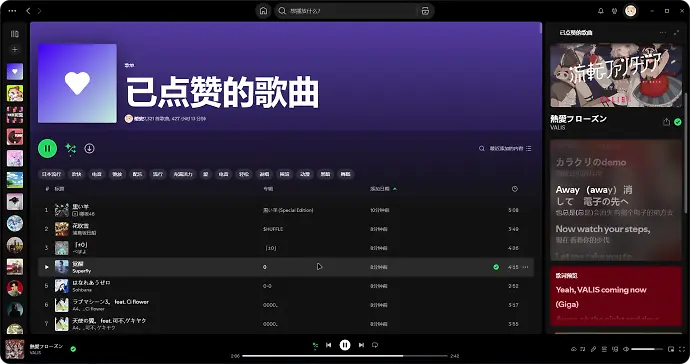Open the now-playing cover thumbnail in the player bar
This screenshot has height=364, width=690.
[15, 349]
